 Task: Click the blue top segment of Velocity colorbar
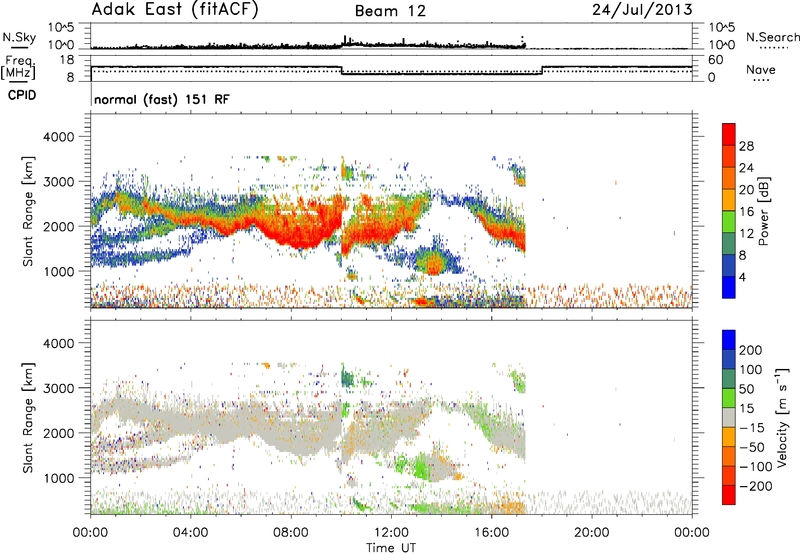point(729,340)
